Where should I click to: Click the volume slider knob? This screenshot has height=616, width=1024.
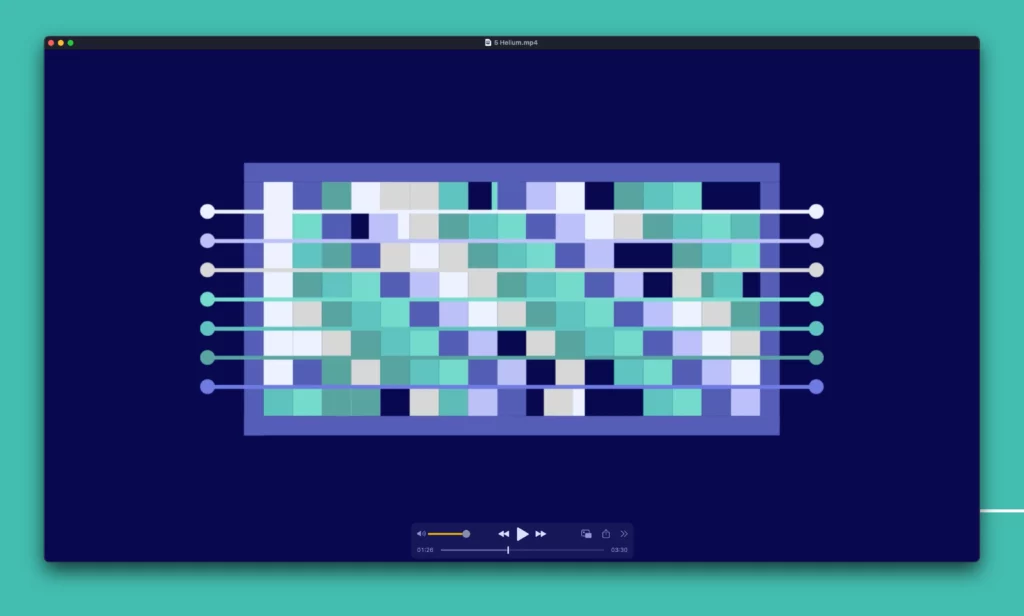pos(466,534)
